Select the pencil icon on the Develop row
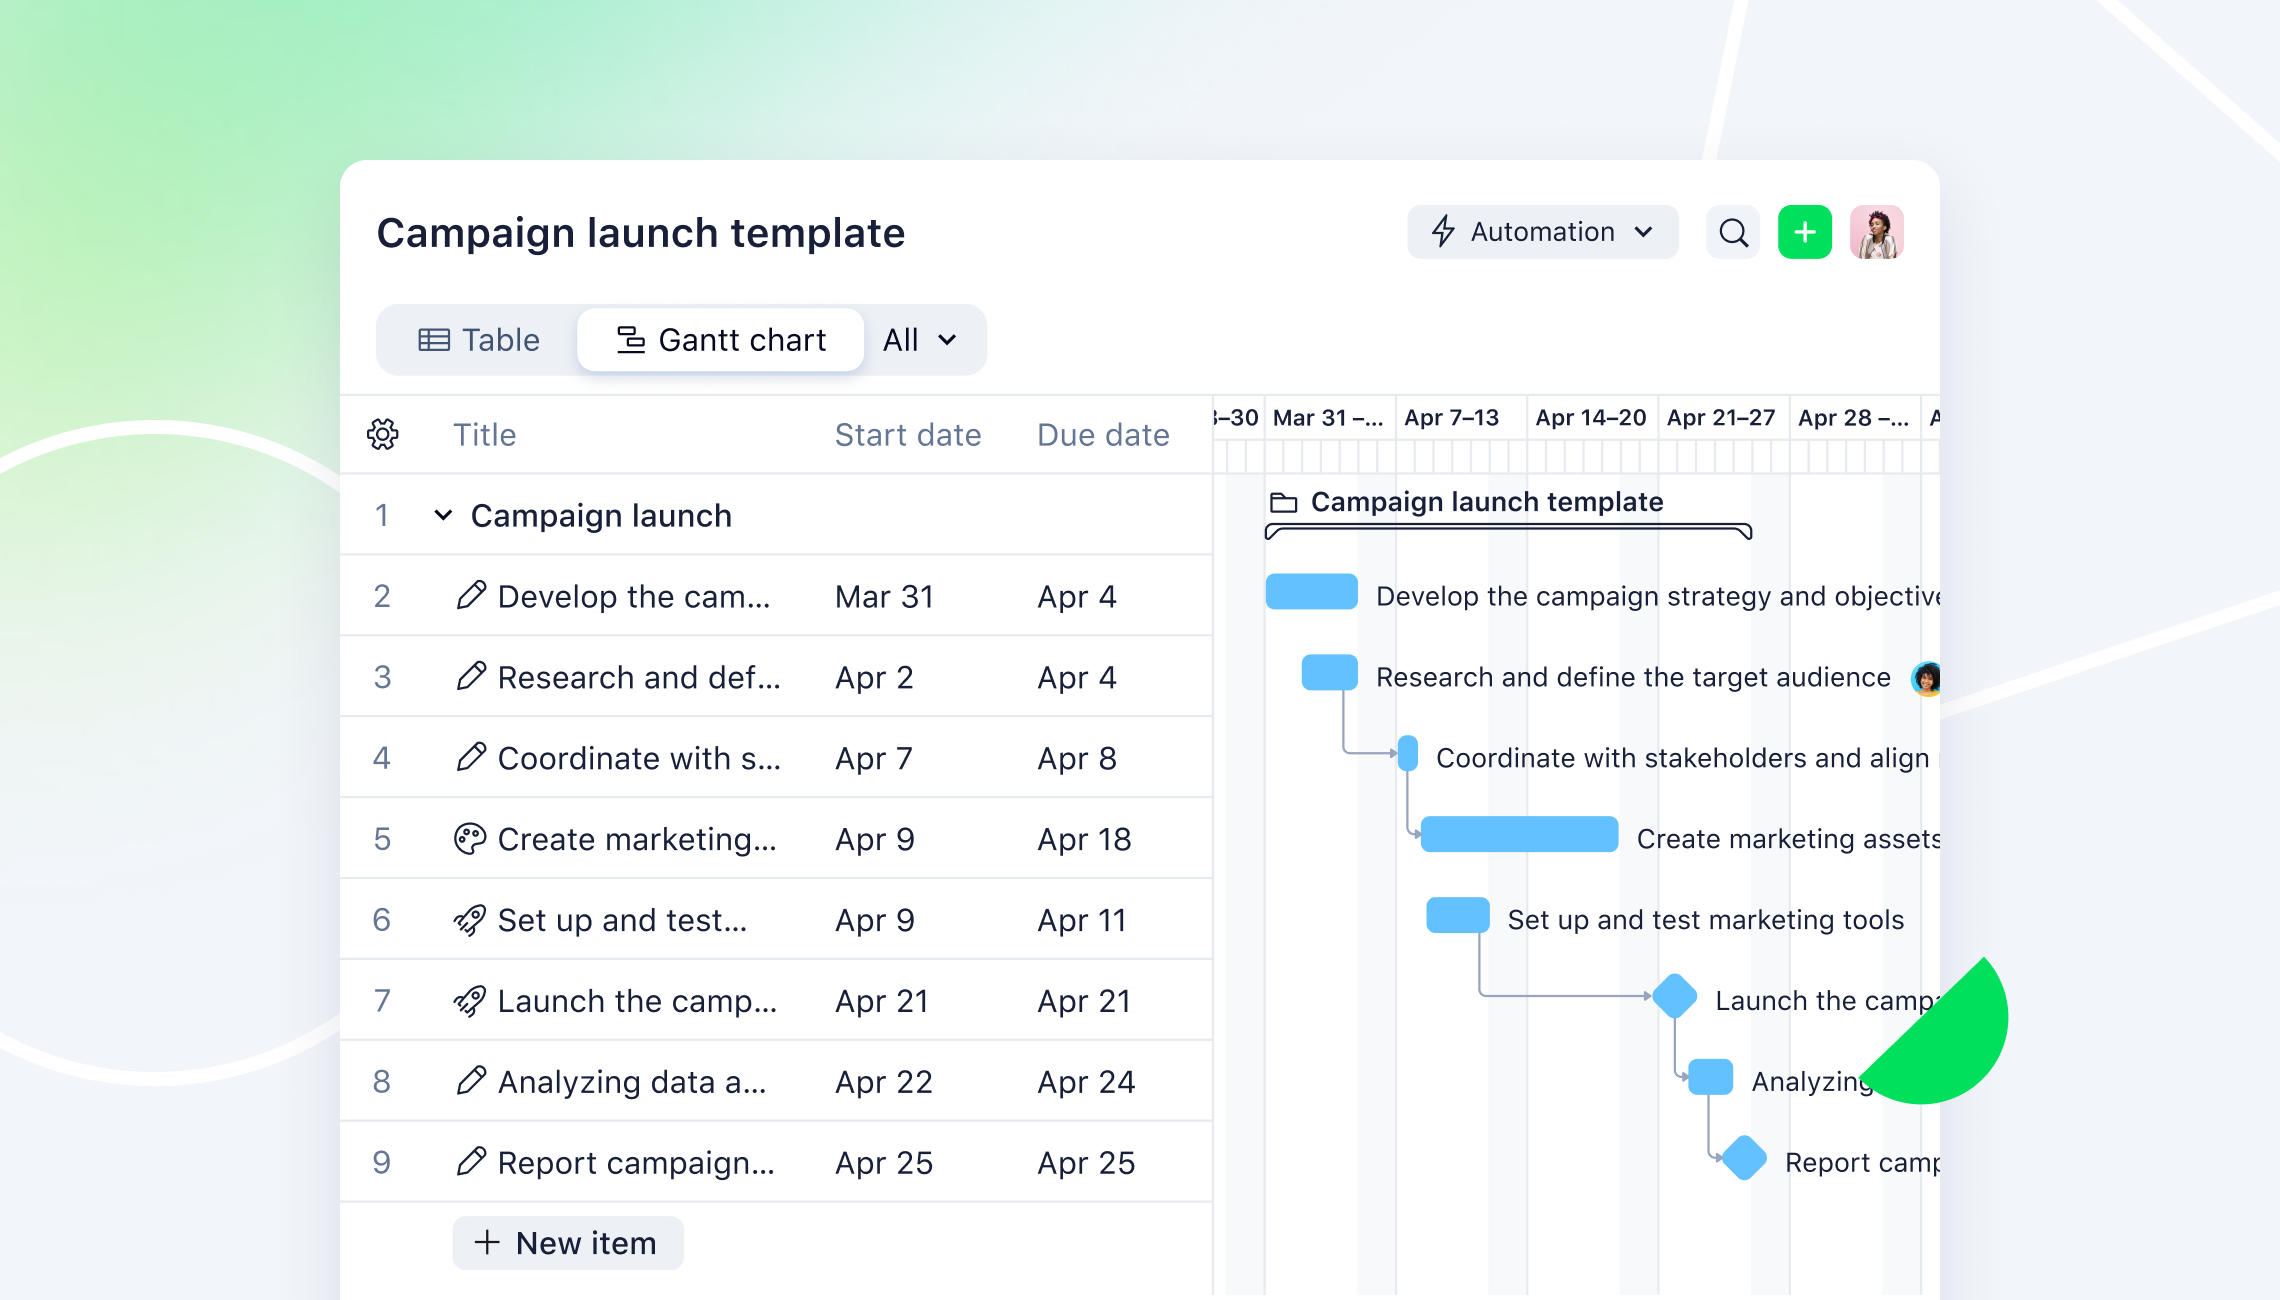Screen dimensions: 2280x1300 click(x=472, y=596)
